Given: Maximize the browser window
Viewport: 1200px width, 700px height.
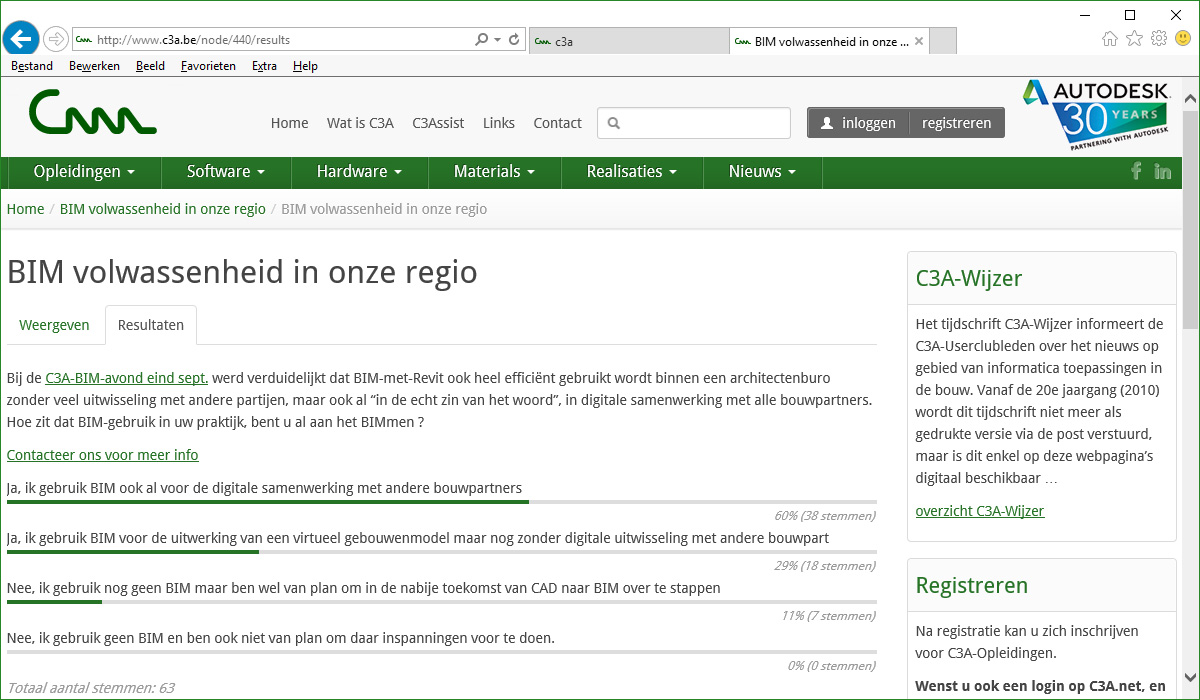Looking at the screenshot, I should click(1130, 14).
